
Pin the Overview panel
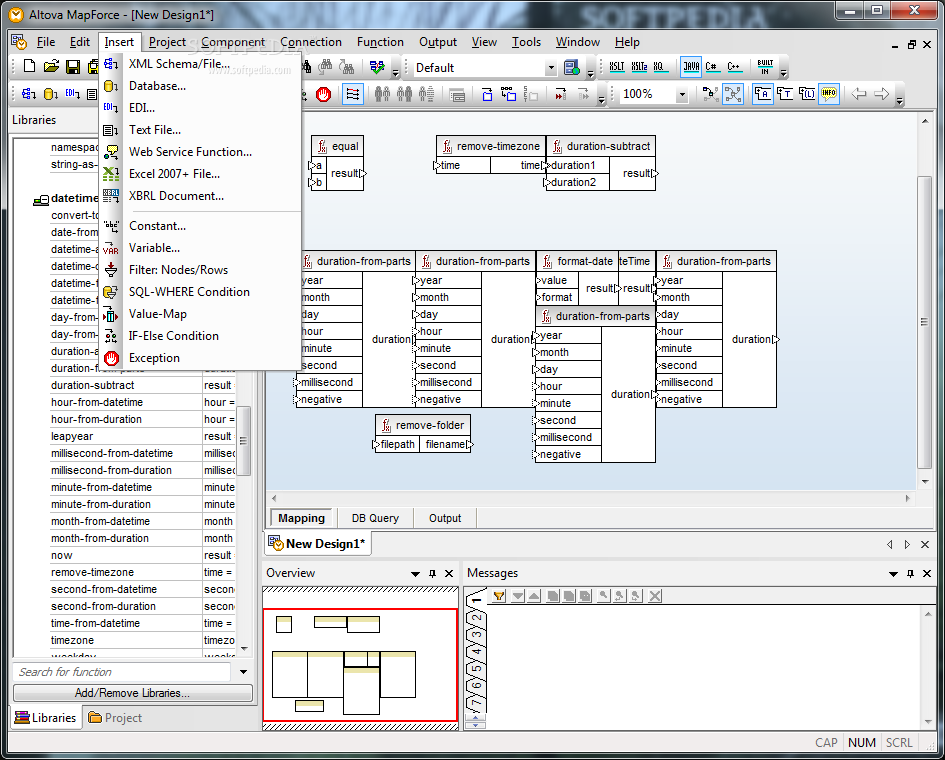[432, 573]
